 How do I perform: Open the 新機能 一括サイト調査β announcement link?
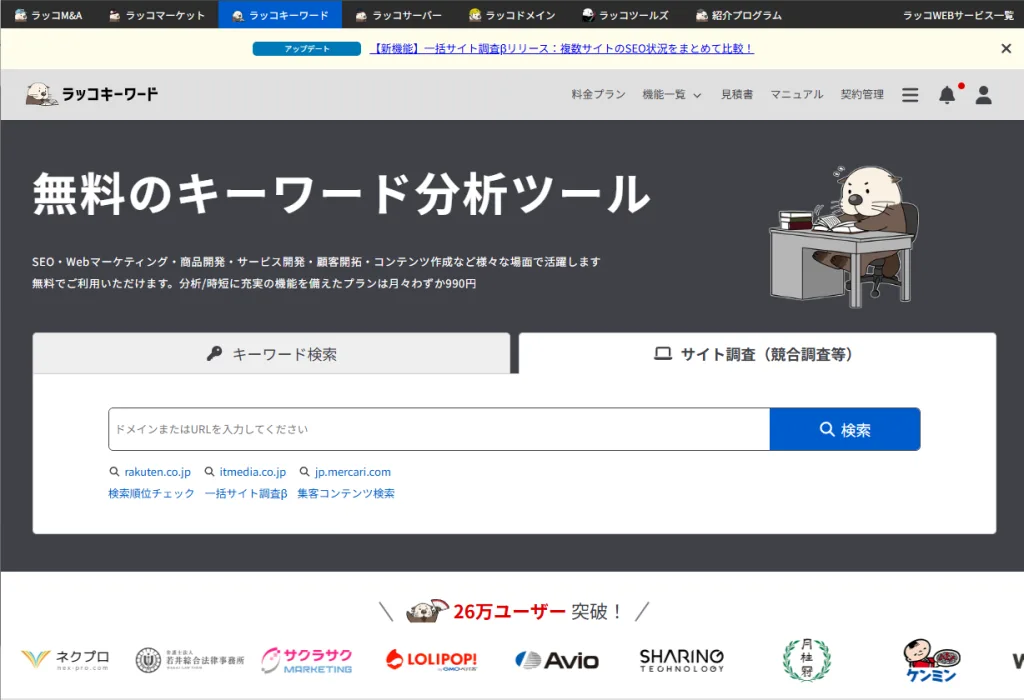pyautogui.click(x=562, y=48)
